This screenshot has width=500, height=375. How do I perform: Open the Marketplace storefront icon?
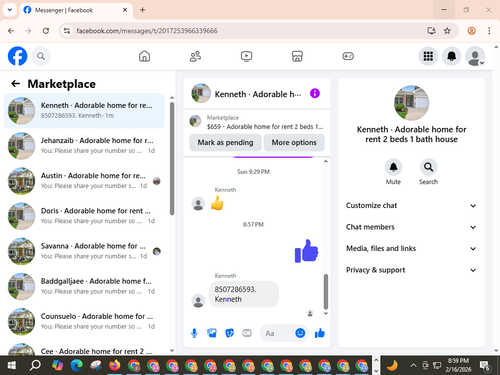click(297, 56)
